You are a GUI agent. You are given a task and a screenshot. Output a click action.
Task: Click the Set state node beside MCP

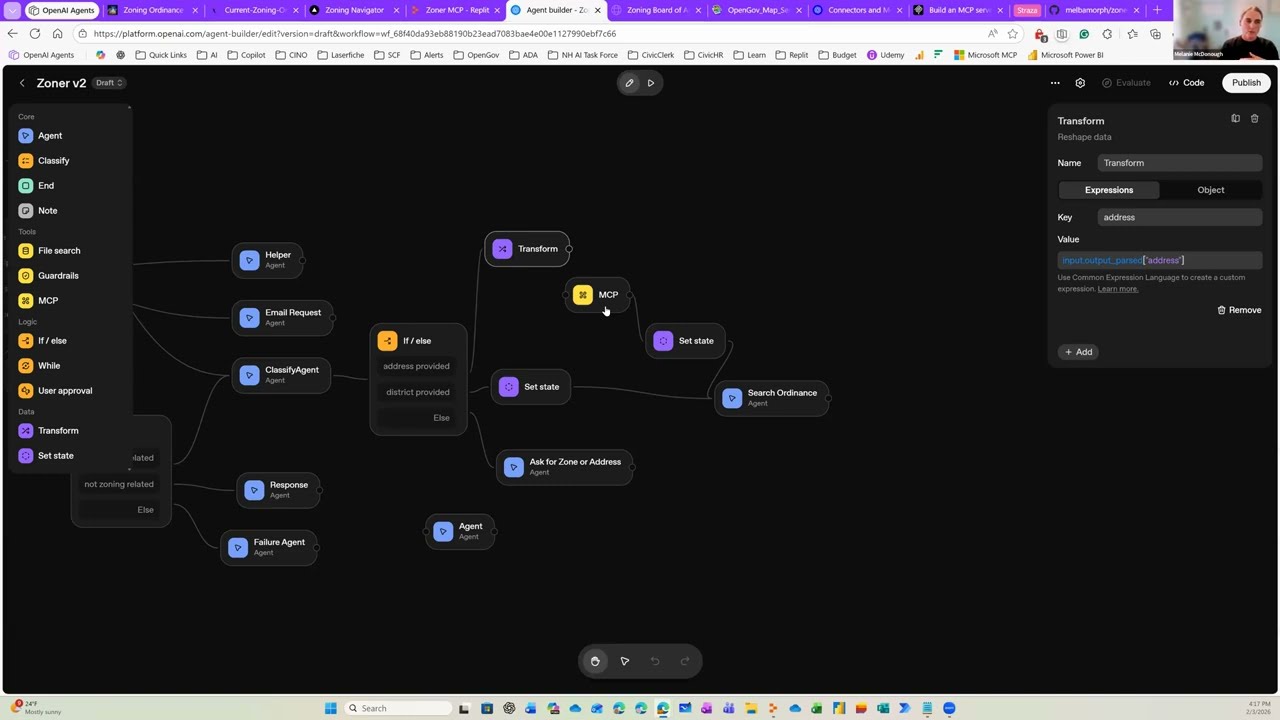(686, 341)
